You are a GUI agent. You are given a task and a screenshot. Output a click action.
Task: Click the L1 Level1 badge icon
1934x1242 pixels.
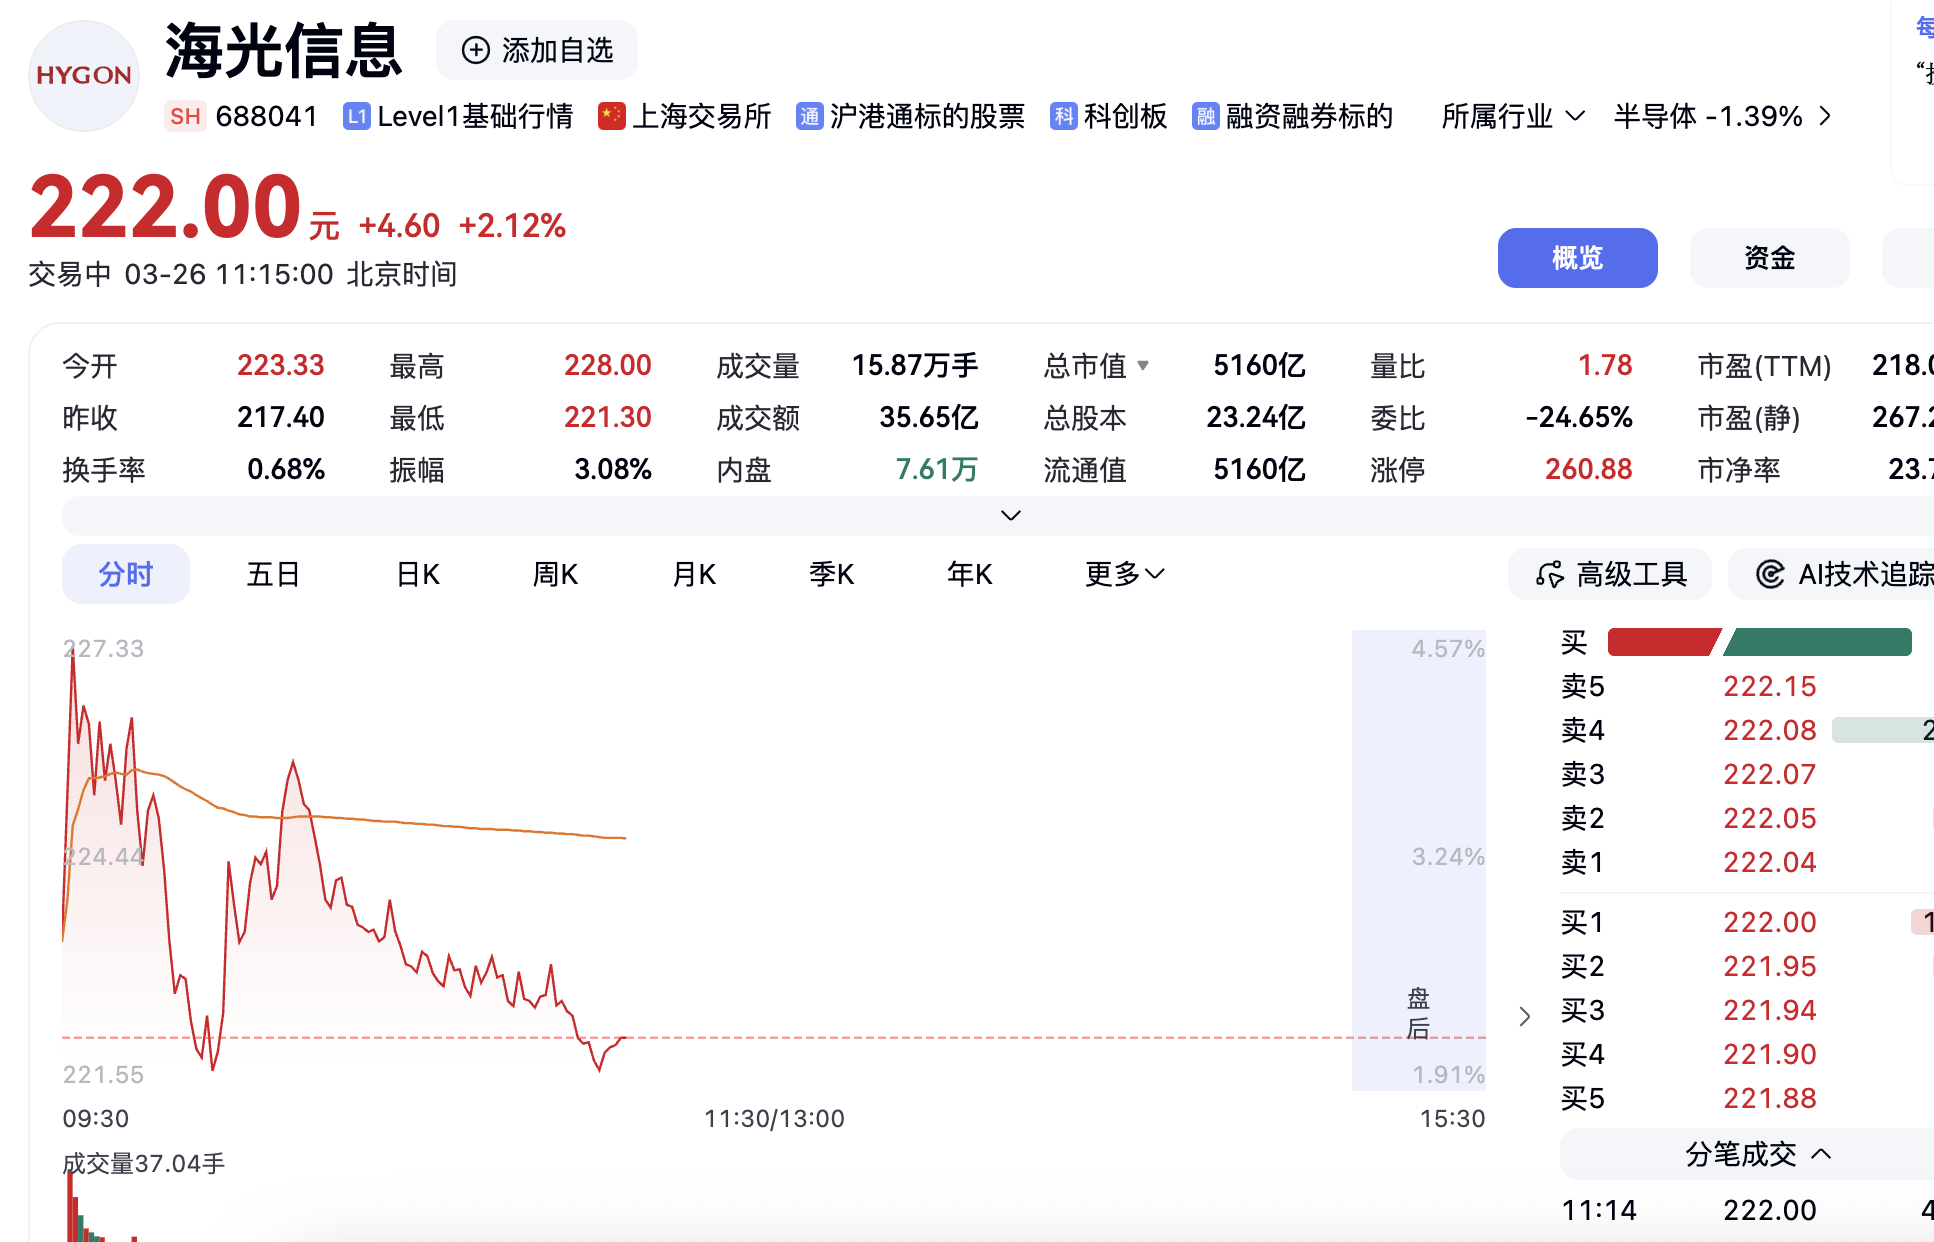click(x=356, y=117)
